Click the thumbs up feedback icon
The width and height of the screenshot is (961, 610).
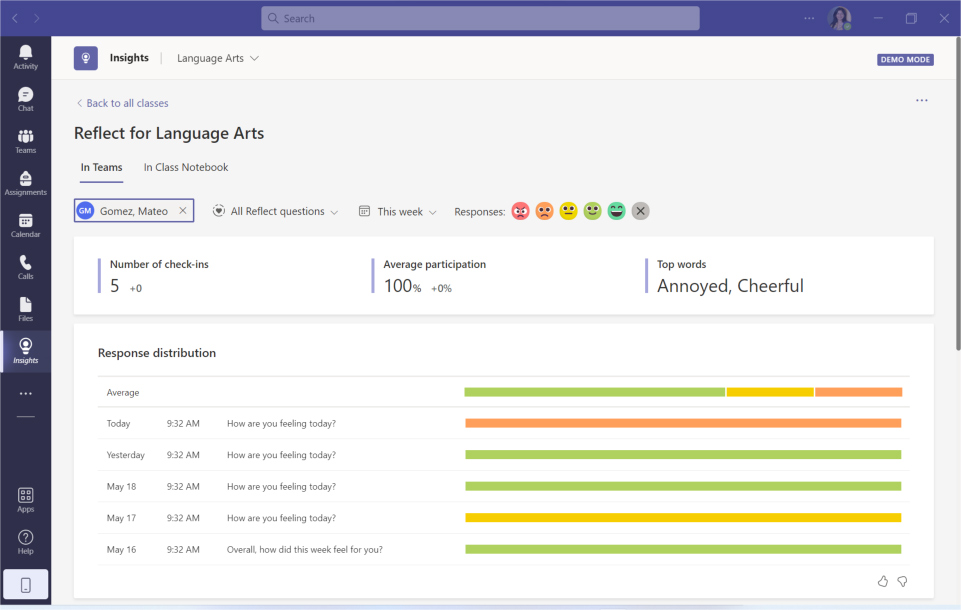coord(882,581)
